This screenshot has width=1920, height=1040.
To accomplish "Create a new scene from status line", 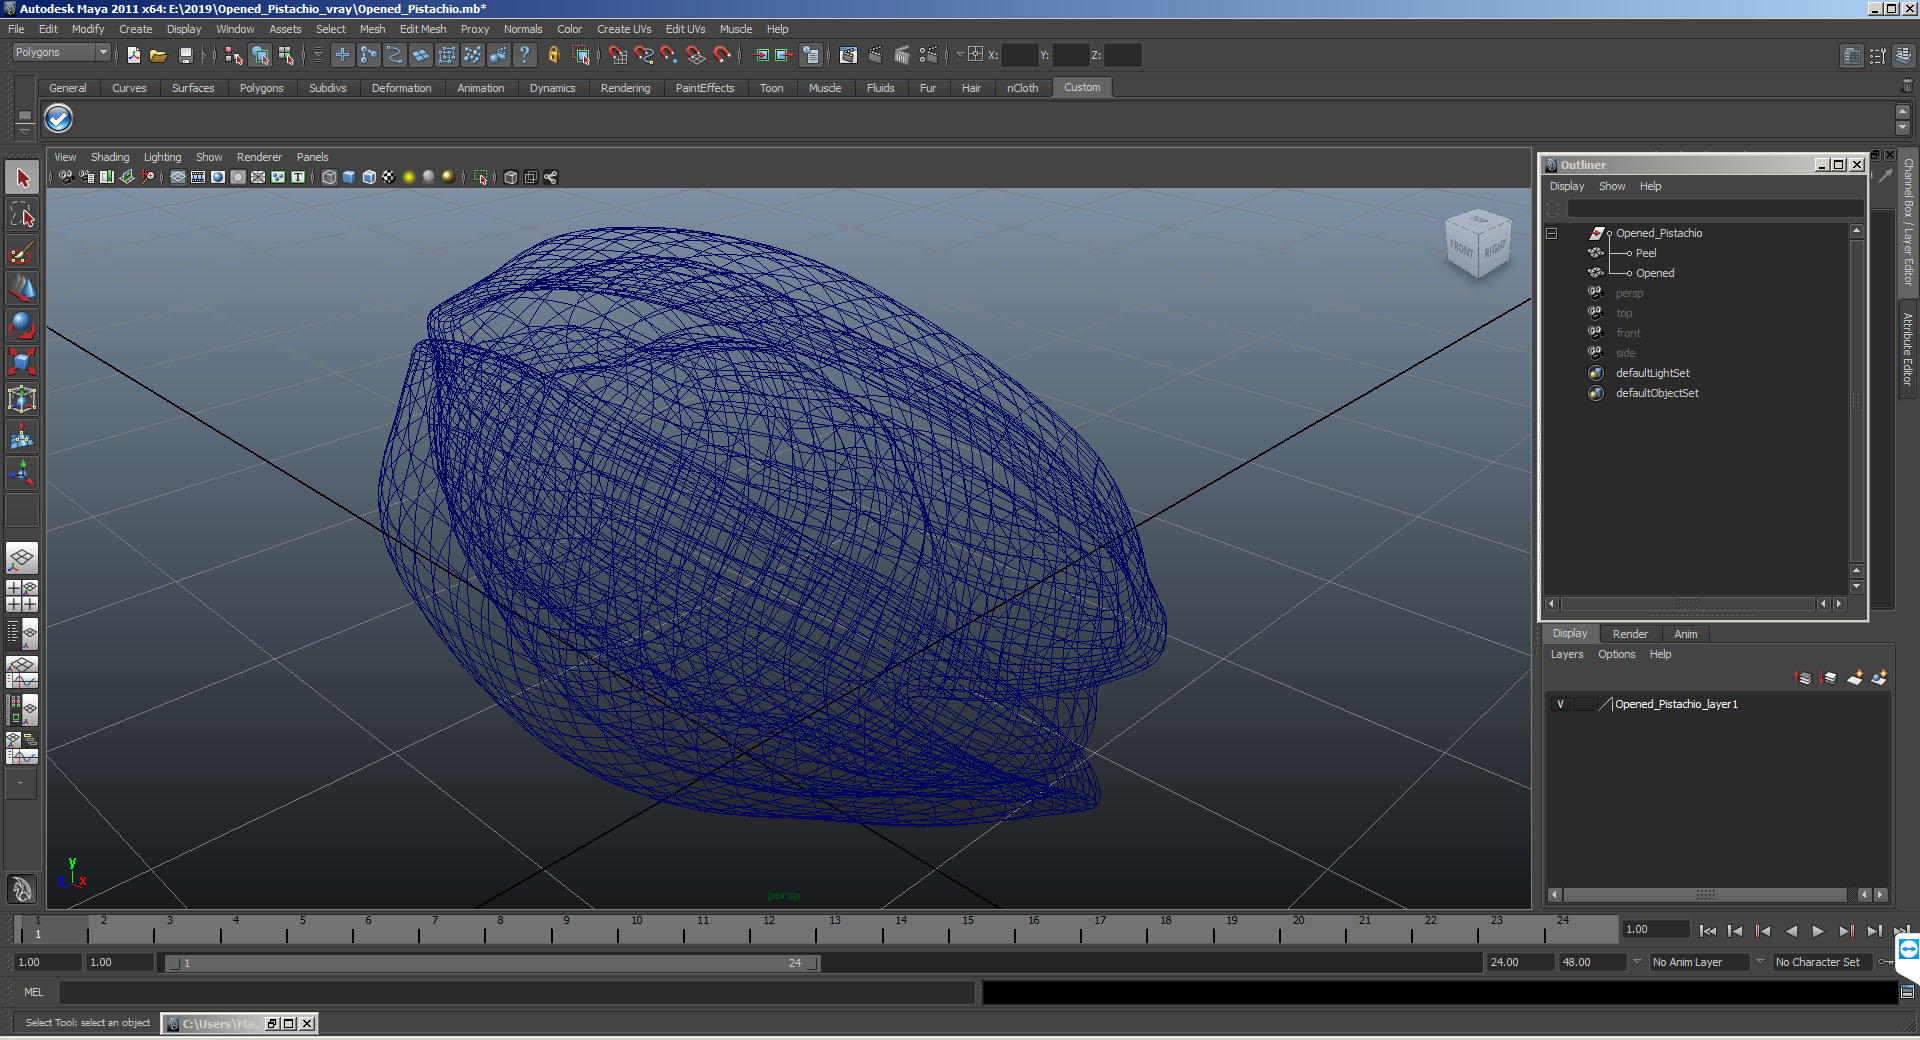I will tap(134, 55).
